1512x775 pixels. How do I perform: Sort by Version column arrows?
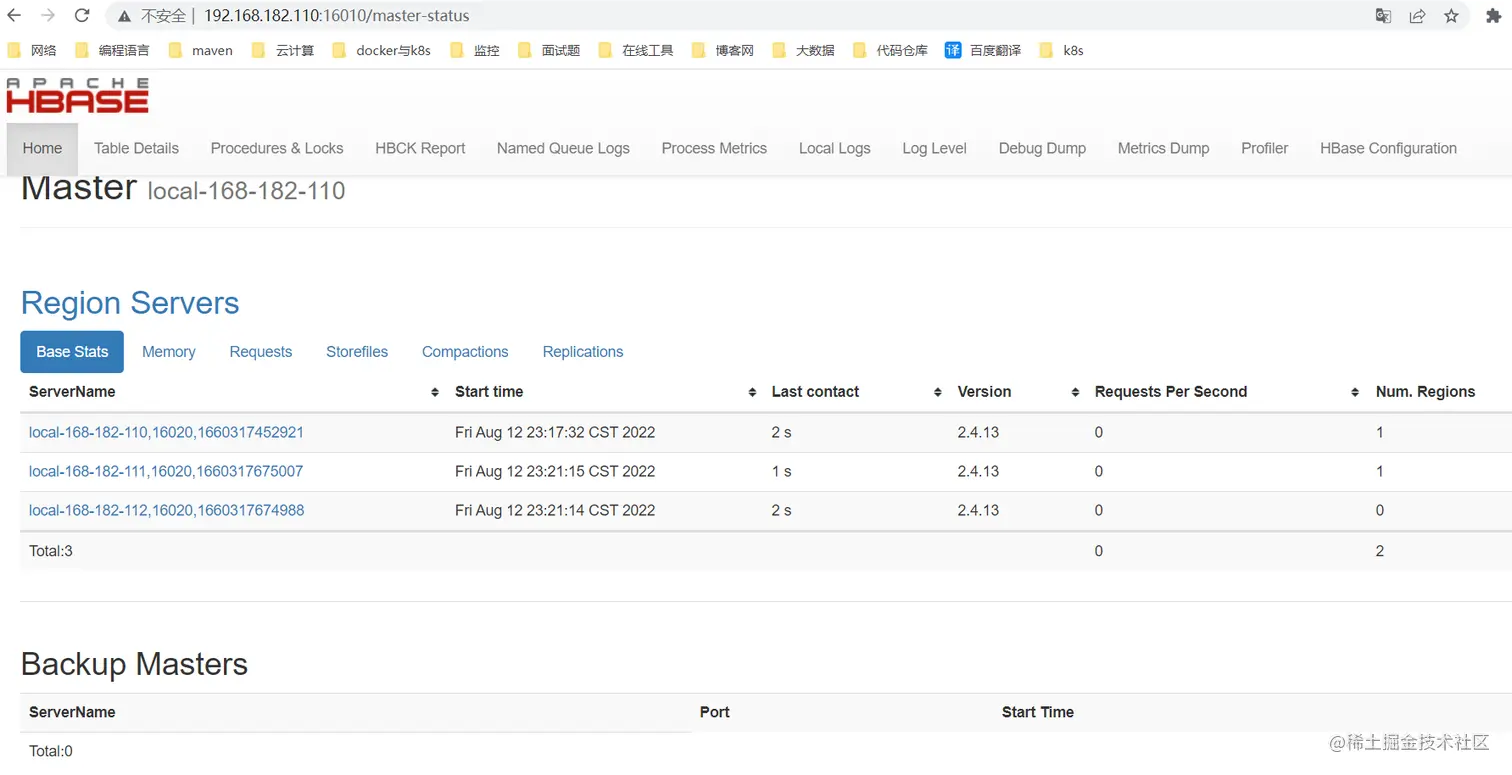pyautogui.click(x=1076, y=392)
